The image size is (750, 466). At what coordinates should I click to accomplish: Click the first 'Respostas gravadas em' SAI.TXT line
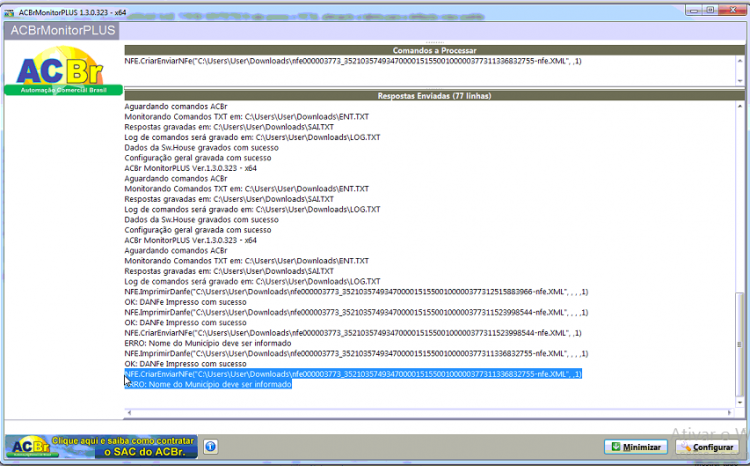tap(229, 127)
